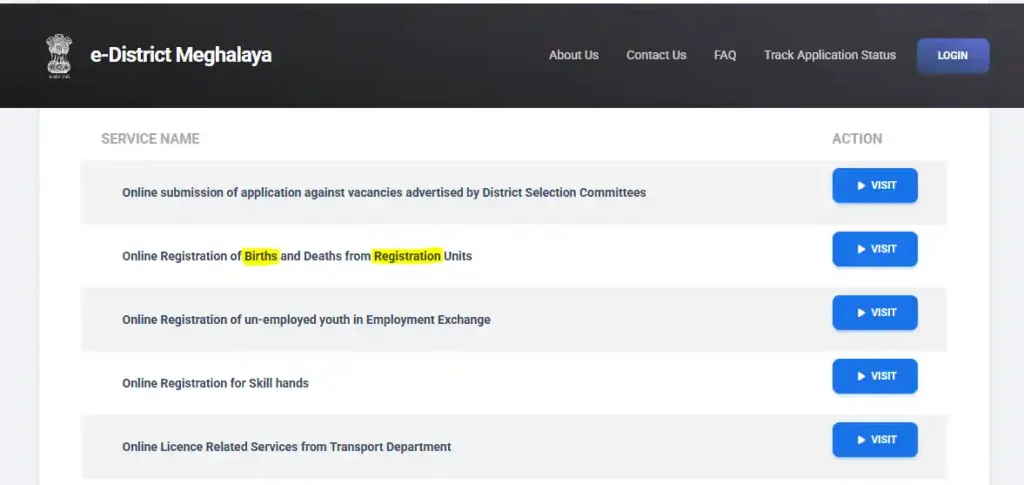Image resolution: width=1024 pixels, height=485 pixels.
Task: Click the Online Licence Related Services row text
Action: point(286,447)
